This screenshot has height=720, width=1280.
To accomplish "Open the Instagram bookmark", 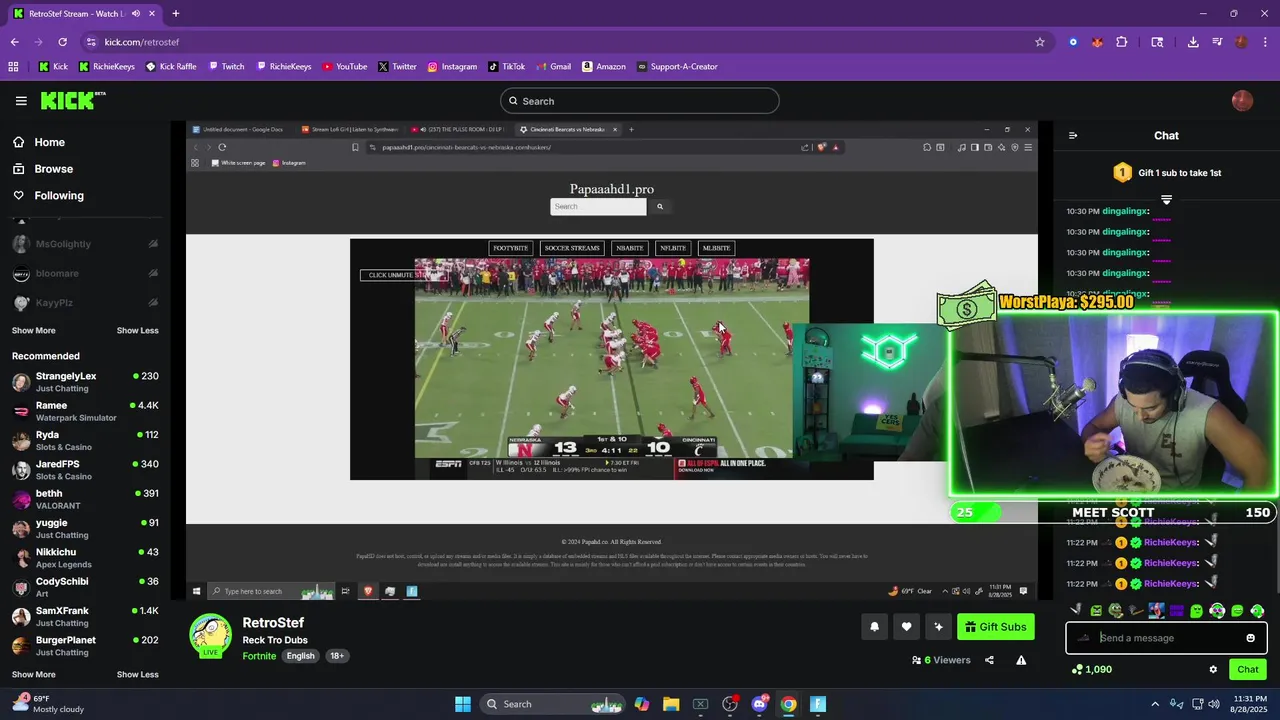I will pos(452,67).
